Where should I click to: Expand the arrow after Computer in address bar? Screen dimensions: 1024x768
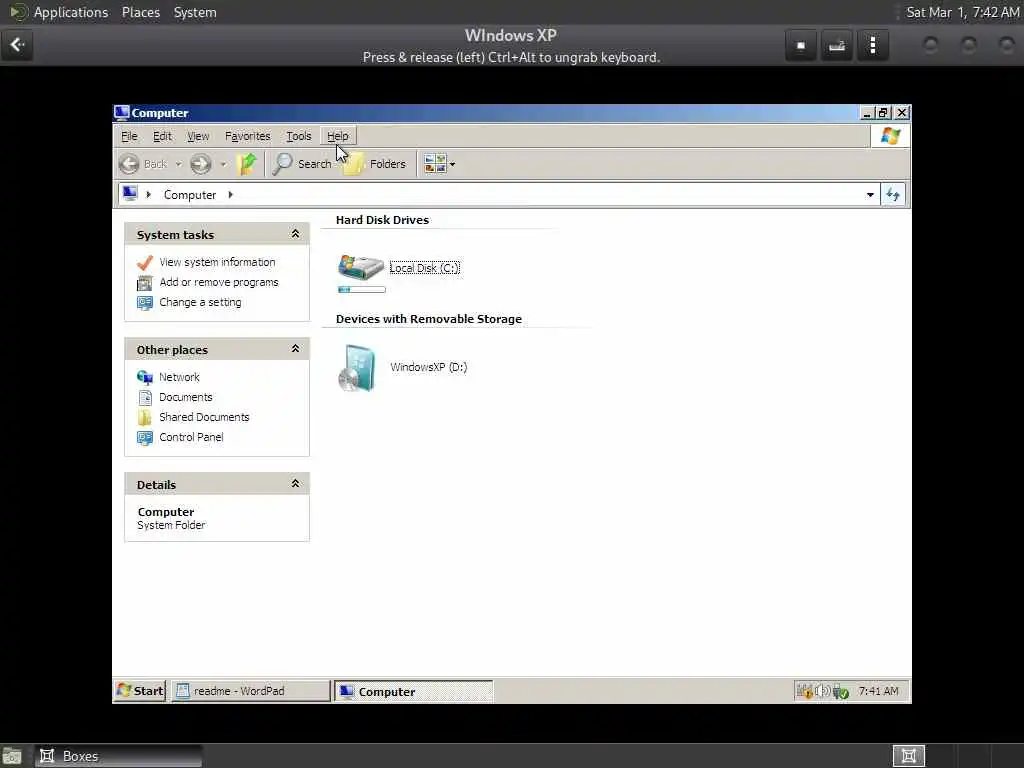[x=231, y=195]
